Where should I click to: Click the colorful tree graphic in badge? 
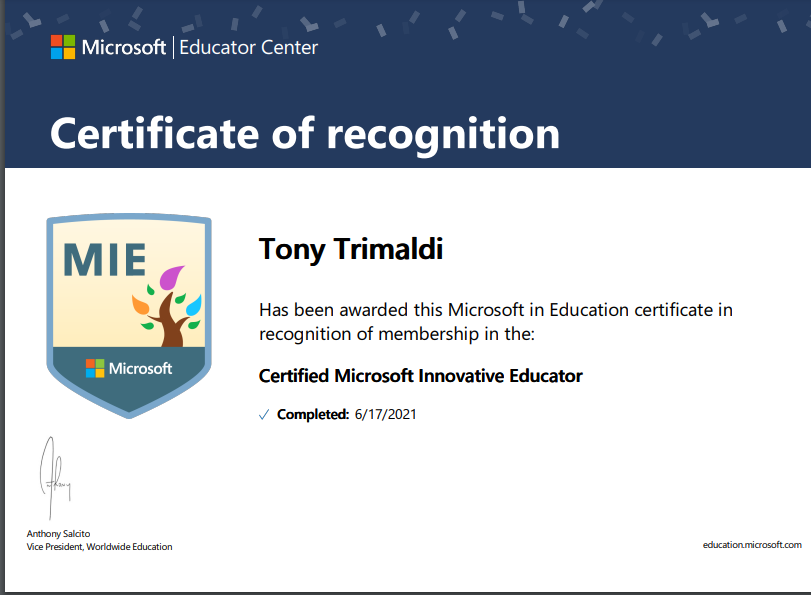click(167, 306)
